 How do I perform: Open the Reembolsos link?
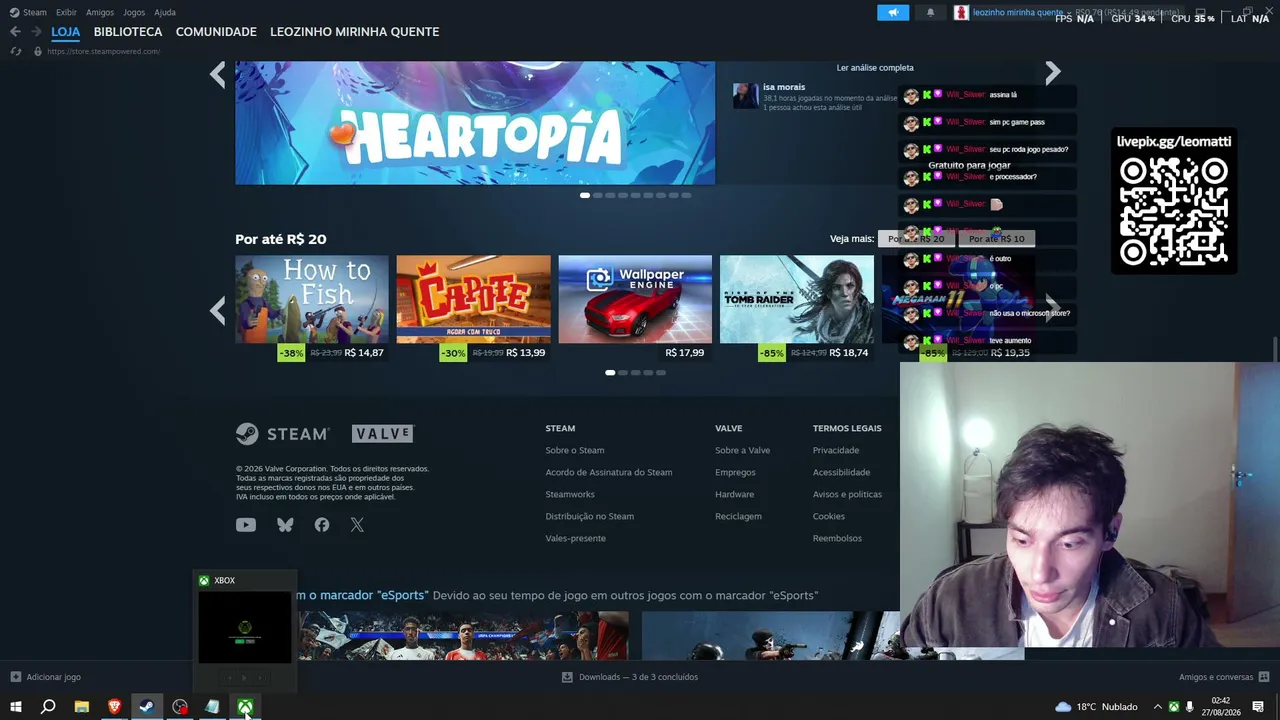[x=837, y=538]
